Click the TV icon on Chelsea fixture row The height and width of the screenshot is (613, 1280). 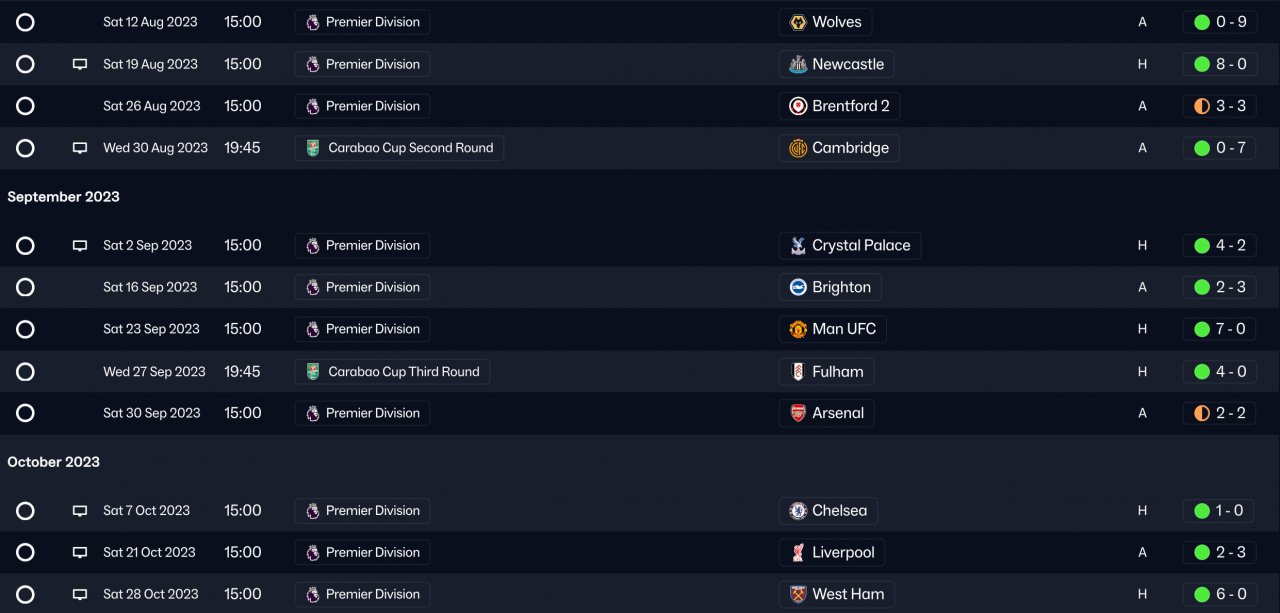(x=80, y=511)
